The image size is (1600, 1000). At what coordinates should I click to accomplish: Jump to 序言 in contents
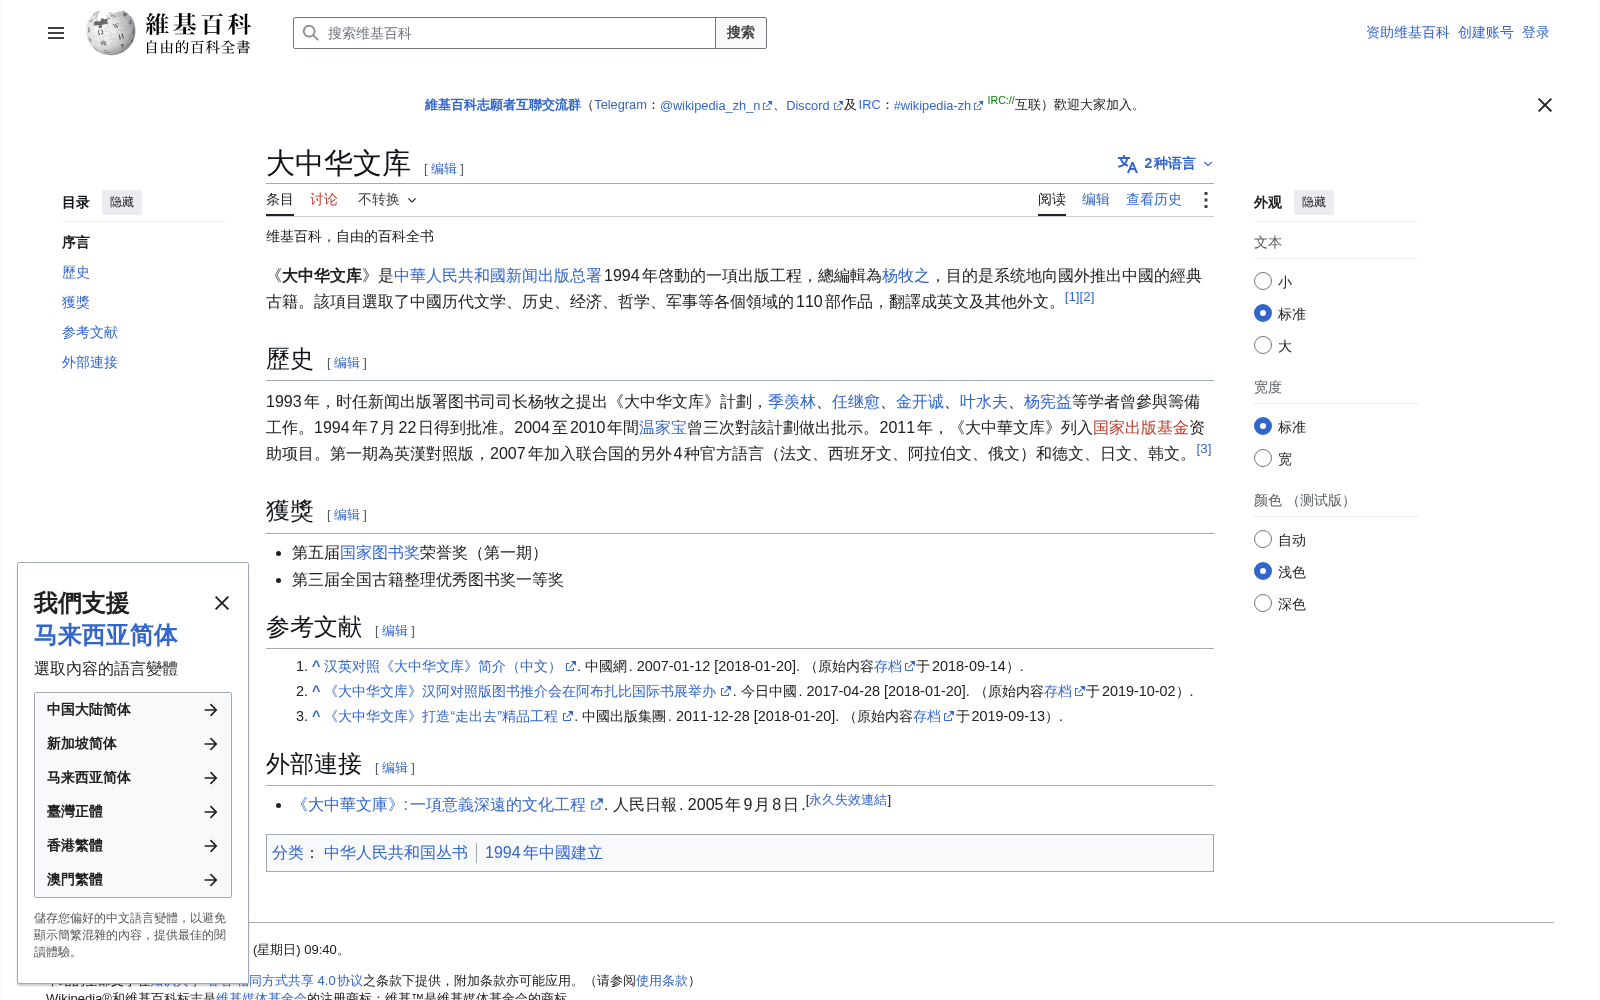pyautogui.click(x=76, y=243)
